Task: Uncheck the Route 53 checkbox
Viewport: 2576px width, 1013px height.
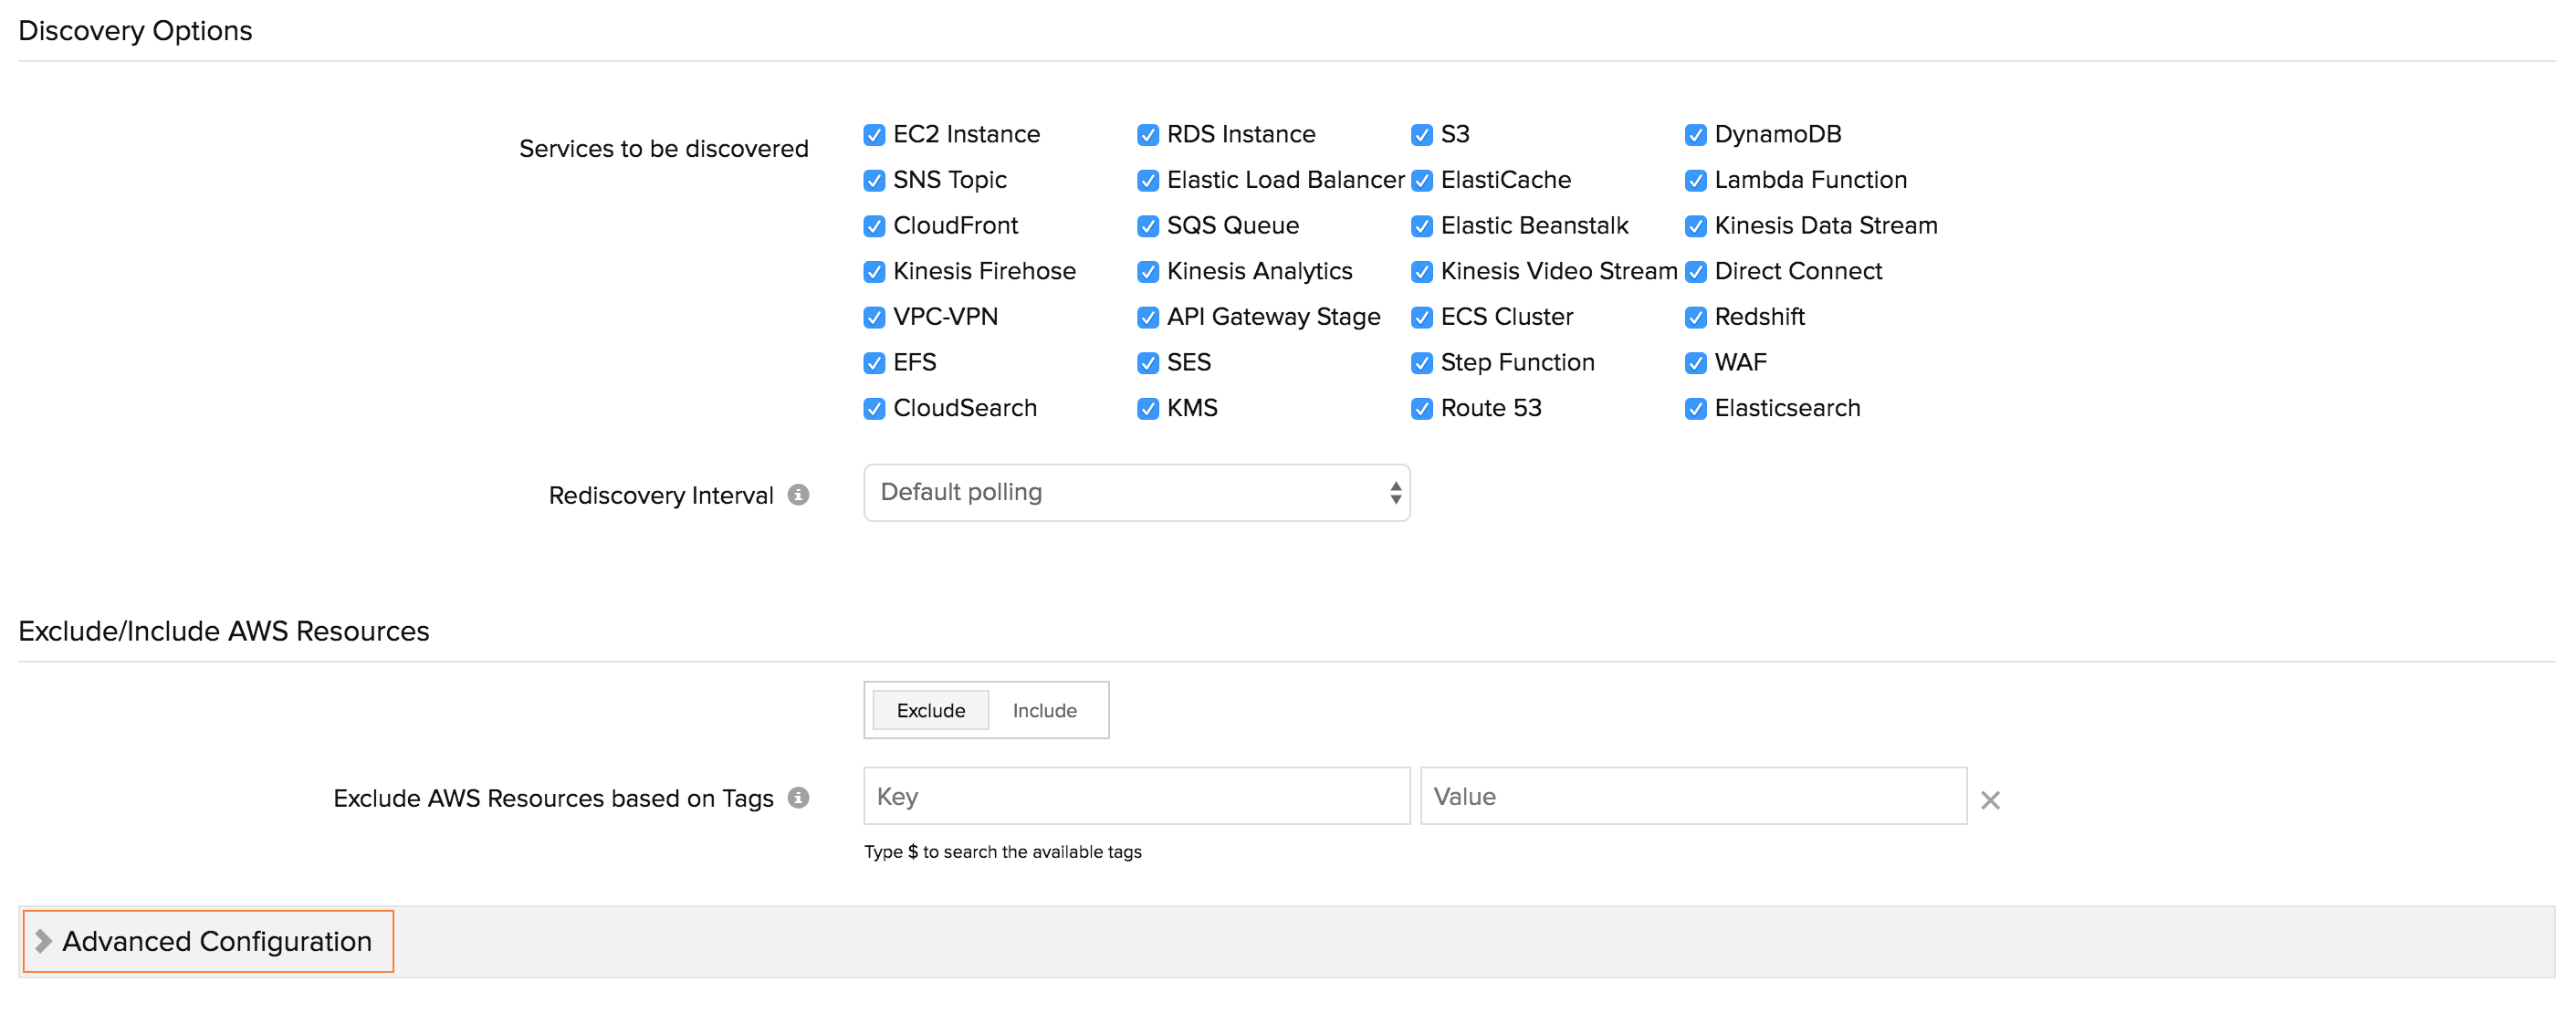Action: point(1422,409)
